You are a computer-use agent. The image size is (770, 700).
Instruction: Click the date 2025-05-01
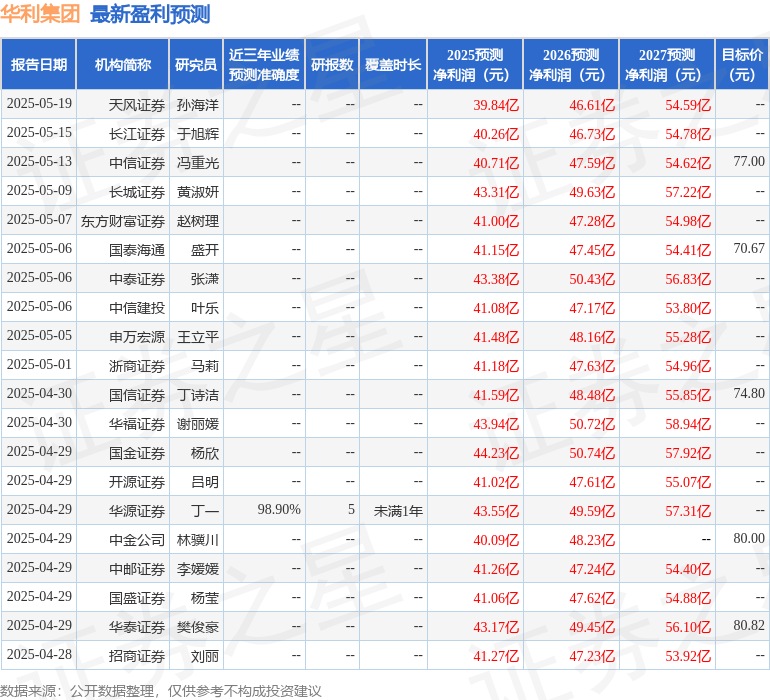(39, 364)
